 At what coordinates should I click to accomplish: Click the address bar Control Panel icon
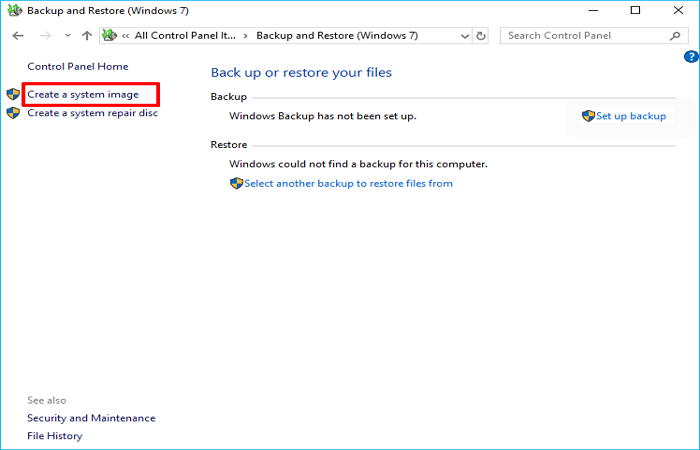(109, 35)
